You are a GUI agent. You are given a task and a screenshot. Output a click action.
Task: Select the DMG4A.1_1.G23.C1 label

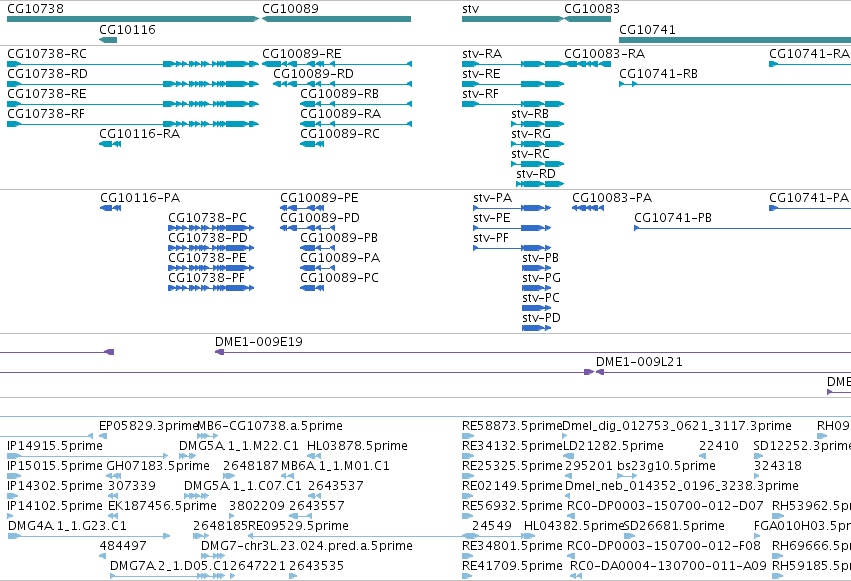coord(67,526)
